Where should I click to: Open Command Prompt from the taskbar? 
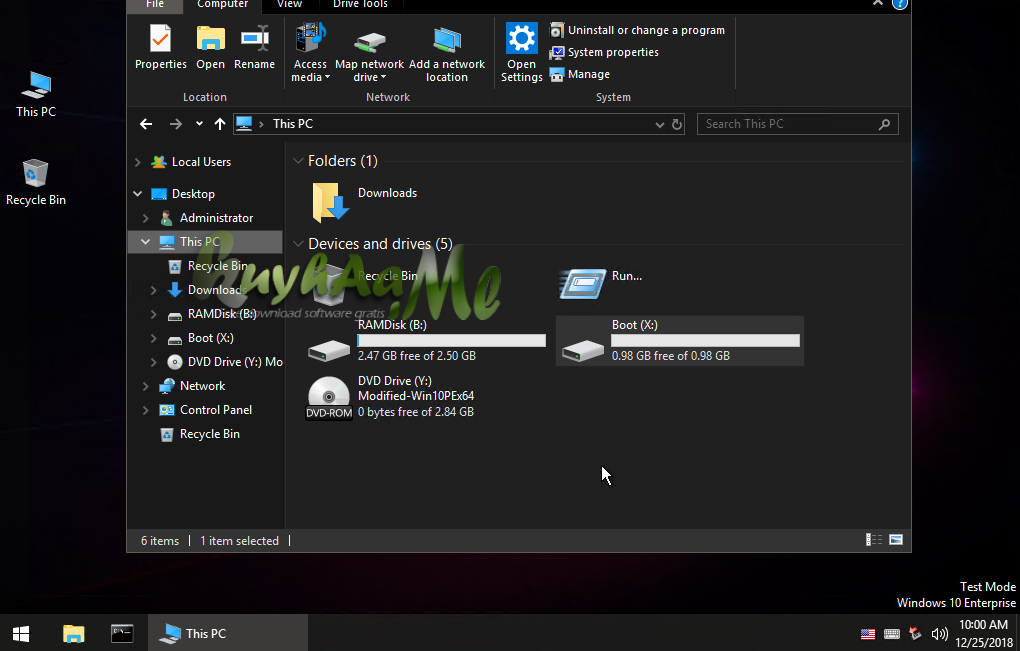[122, 633]
